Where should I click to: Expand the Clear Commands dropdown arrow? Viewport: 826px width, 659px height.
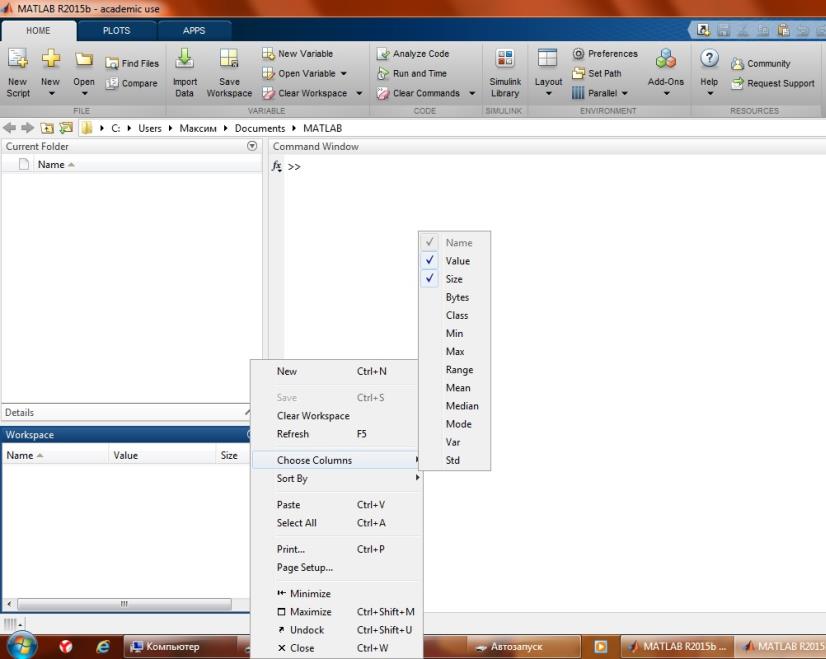[x=472, y=93]
